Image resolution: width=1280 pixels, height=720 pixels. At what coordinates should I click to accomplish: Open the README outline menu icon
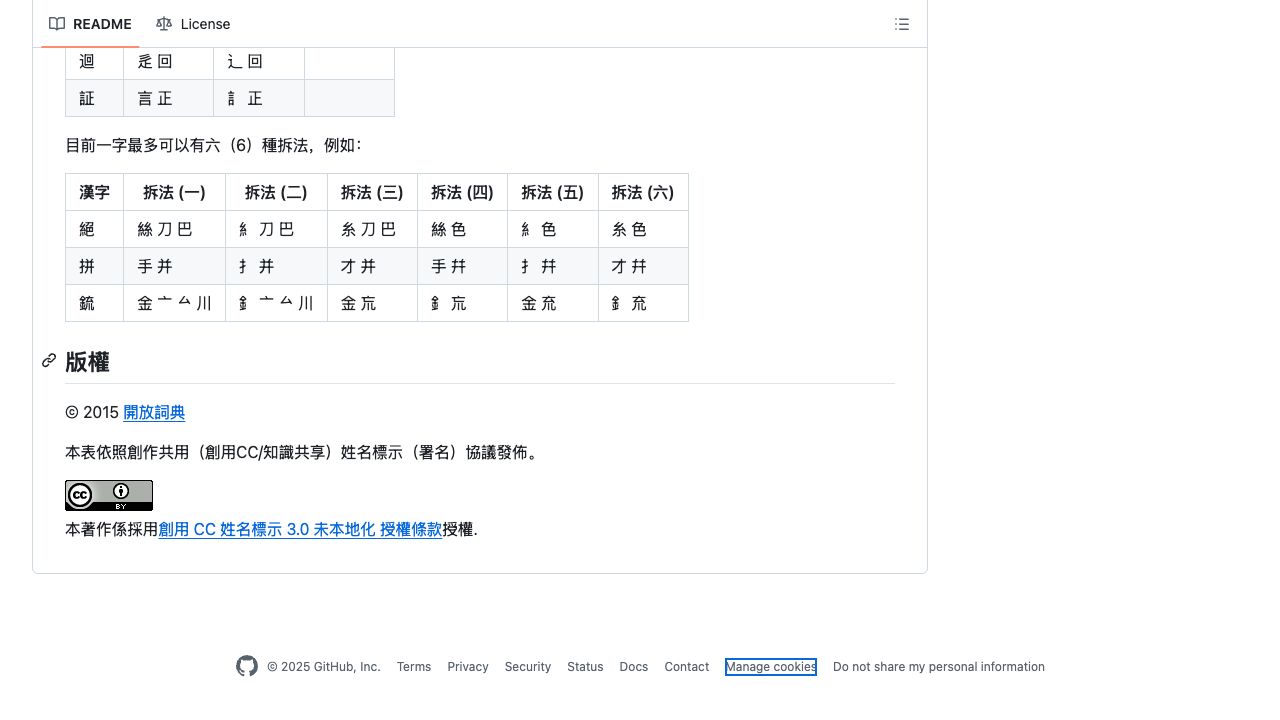pyautogui.click(x=902, y=24)
